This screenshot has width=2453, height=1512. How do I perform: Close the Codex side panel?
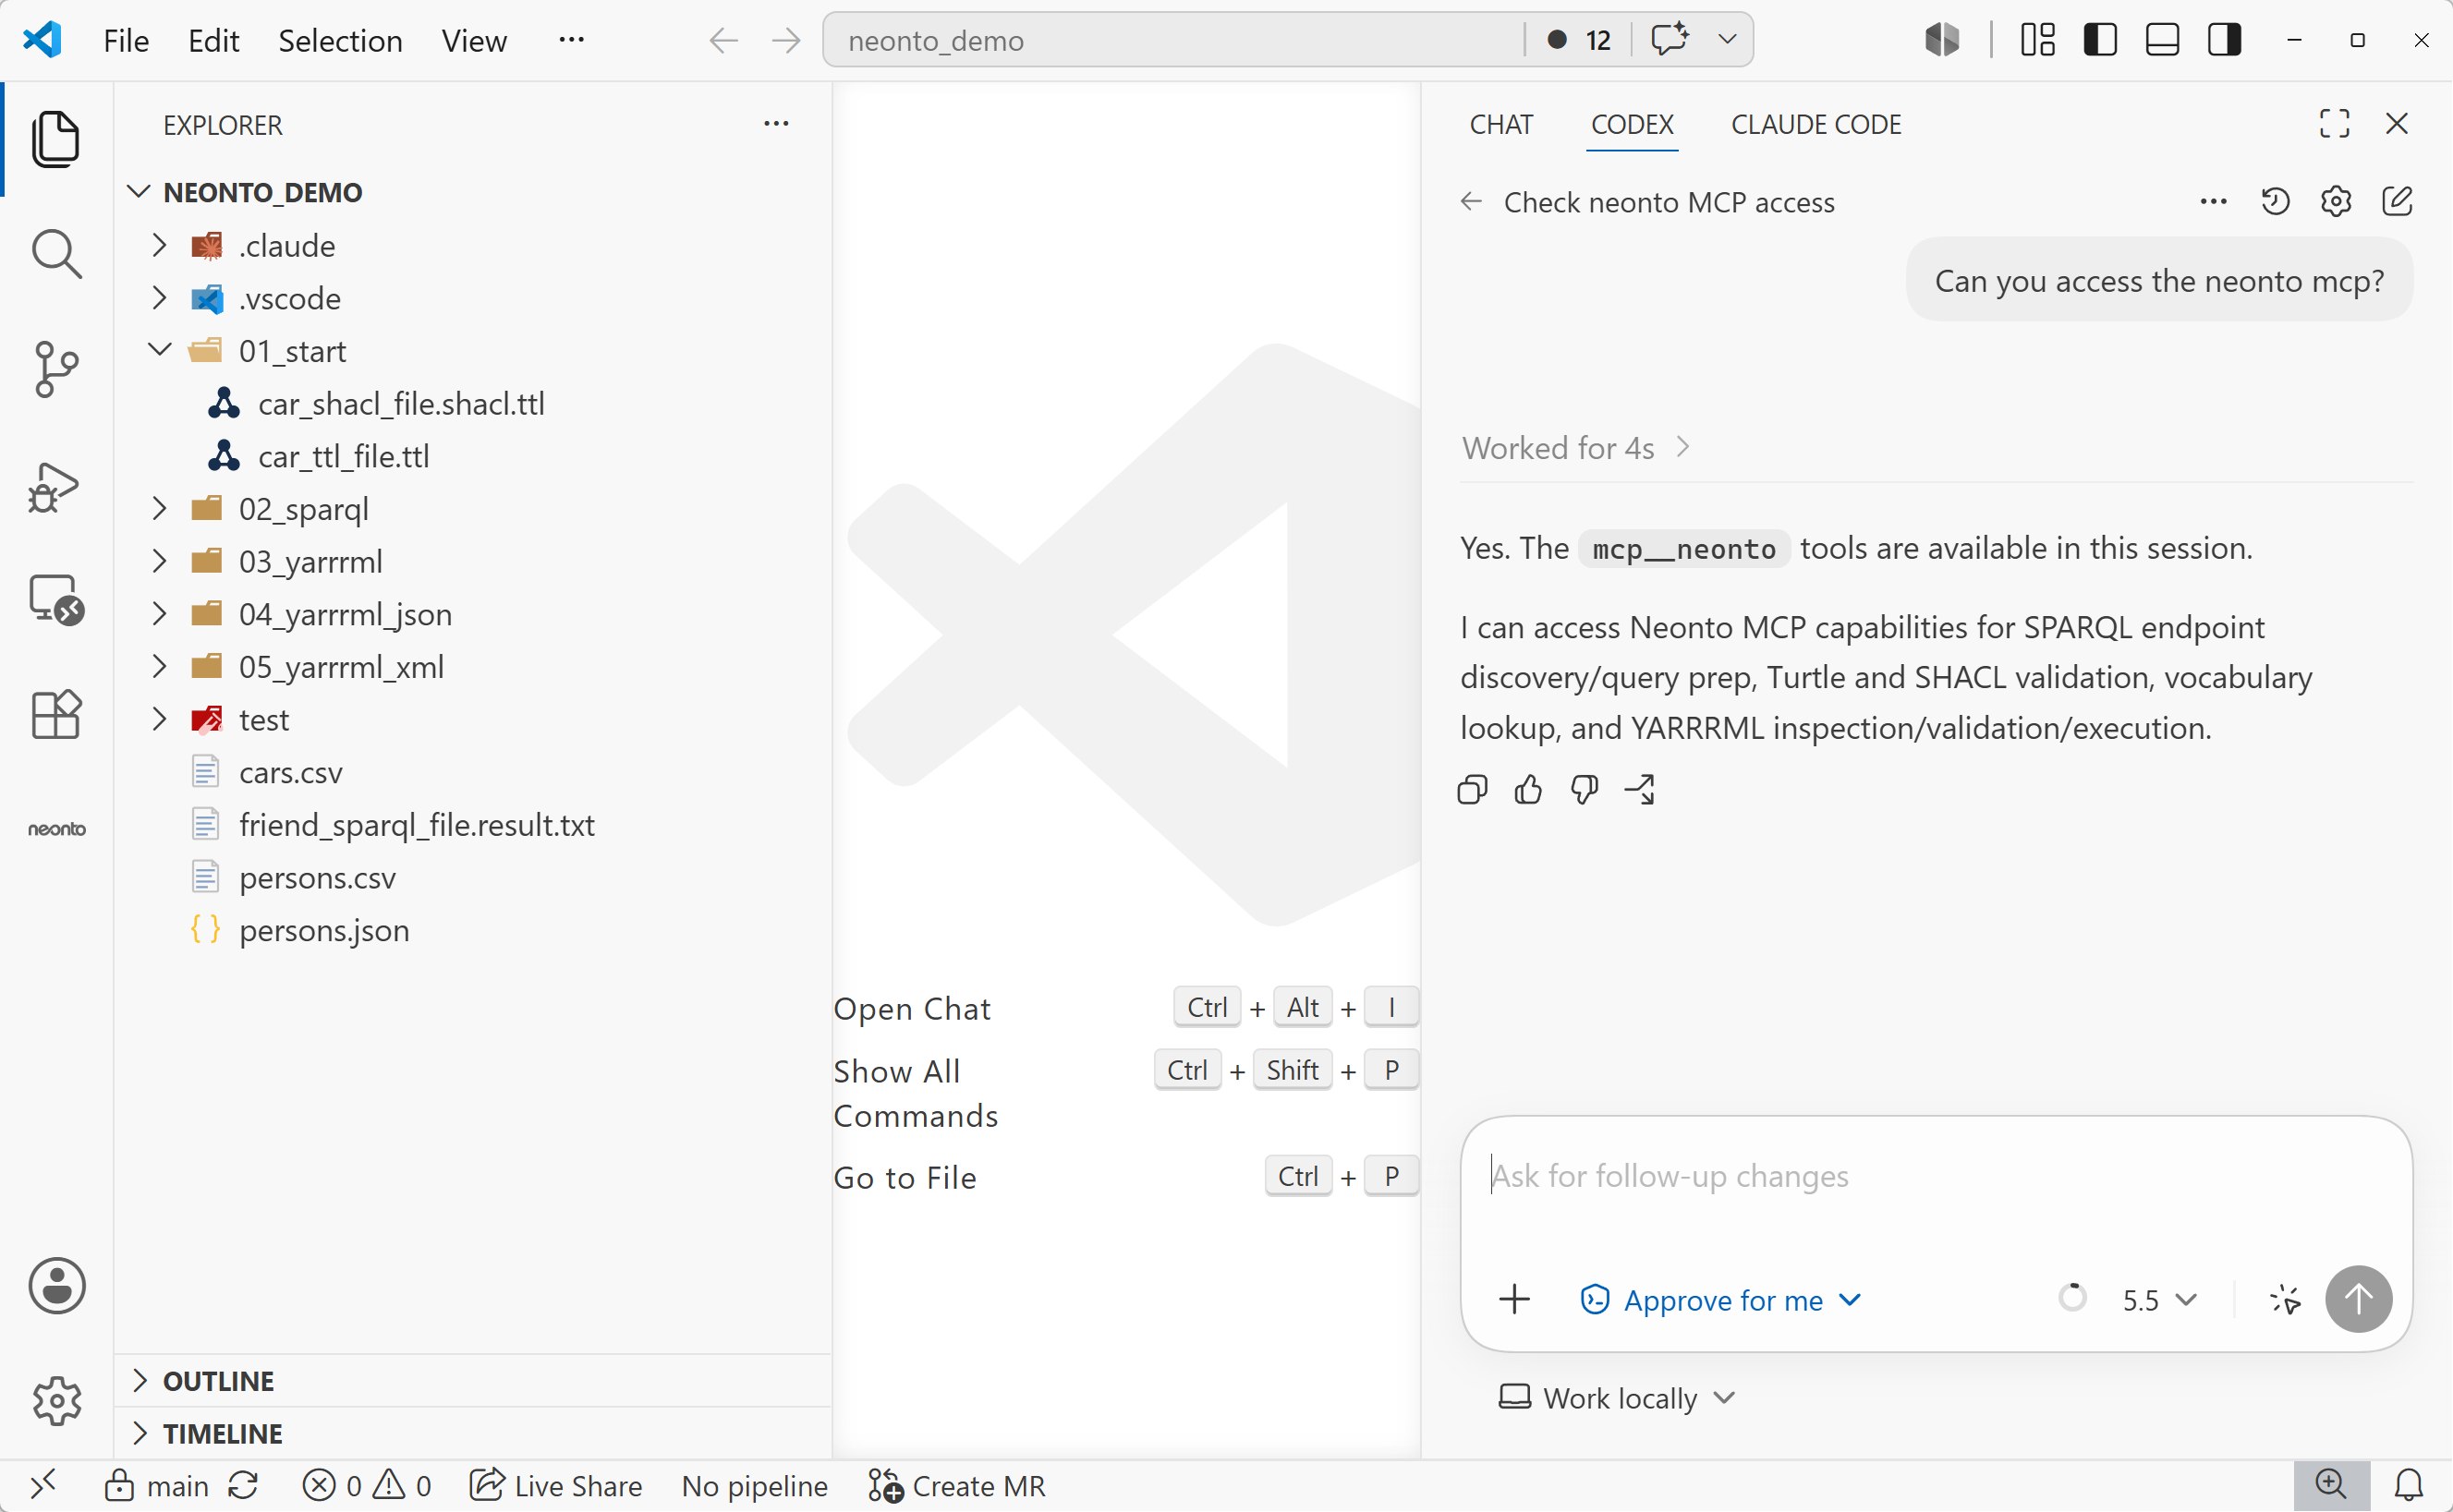tap(2397, 124)
